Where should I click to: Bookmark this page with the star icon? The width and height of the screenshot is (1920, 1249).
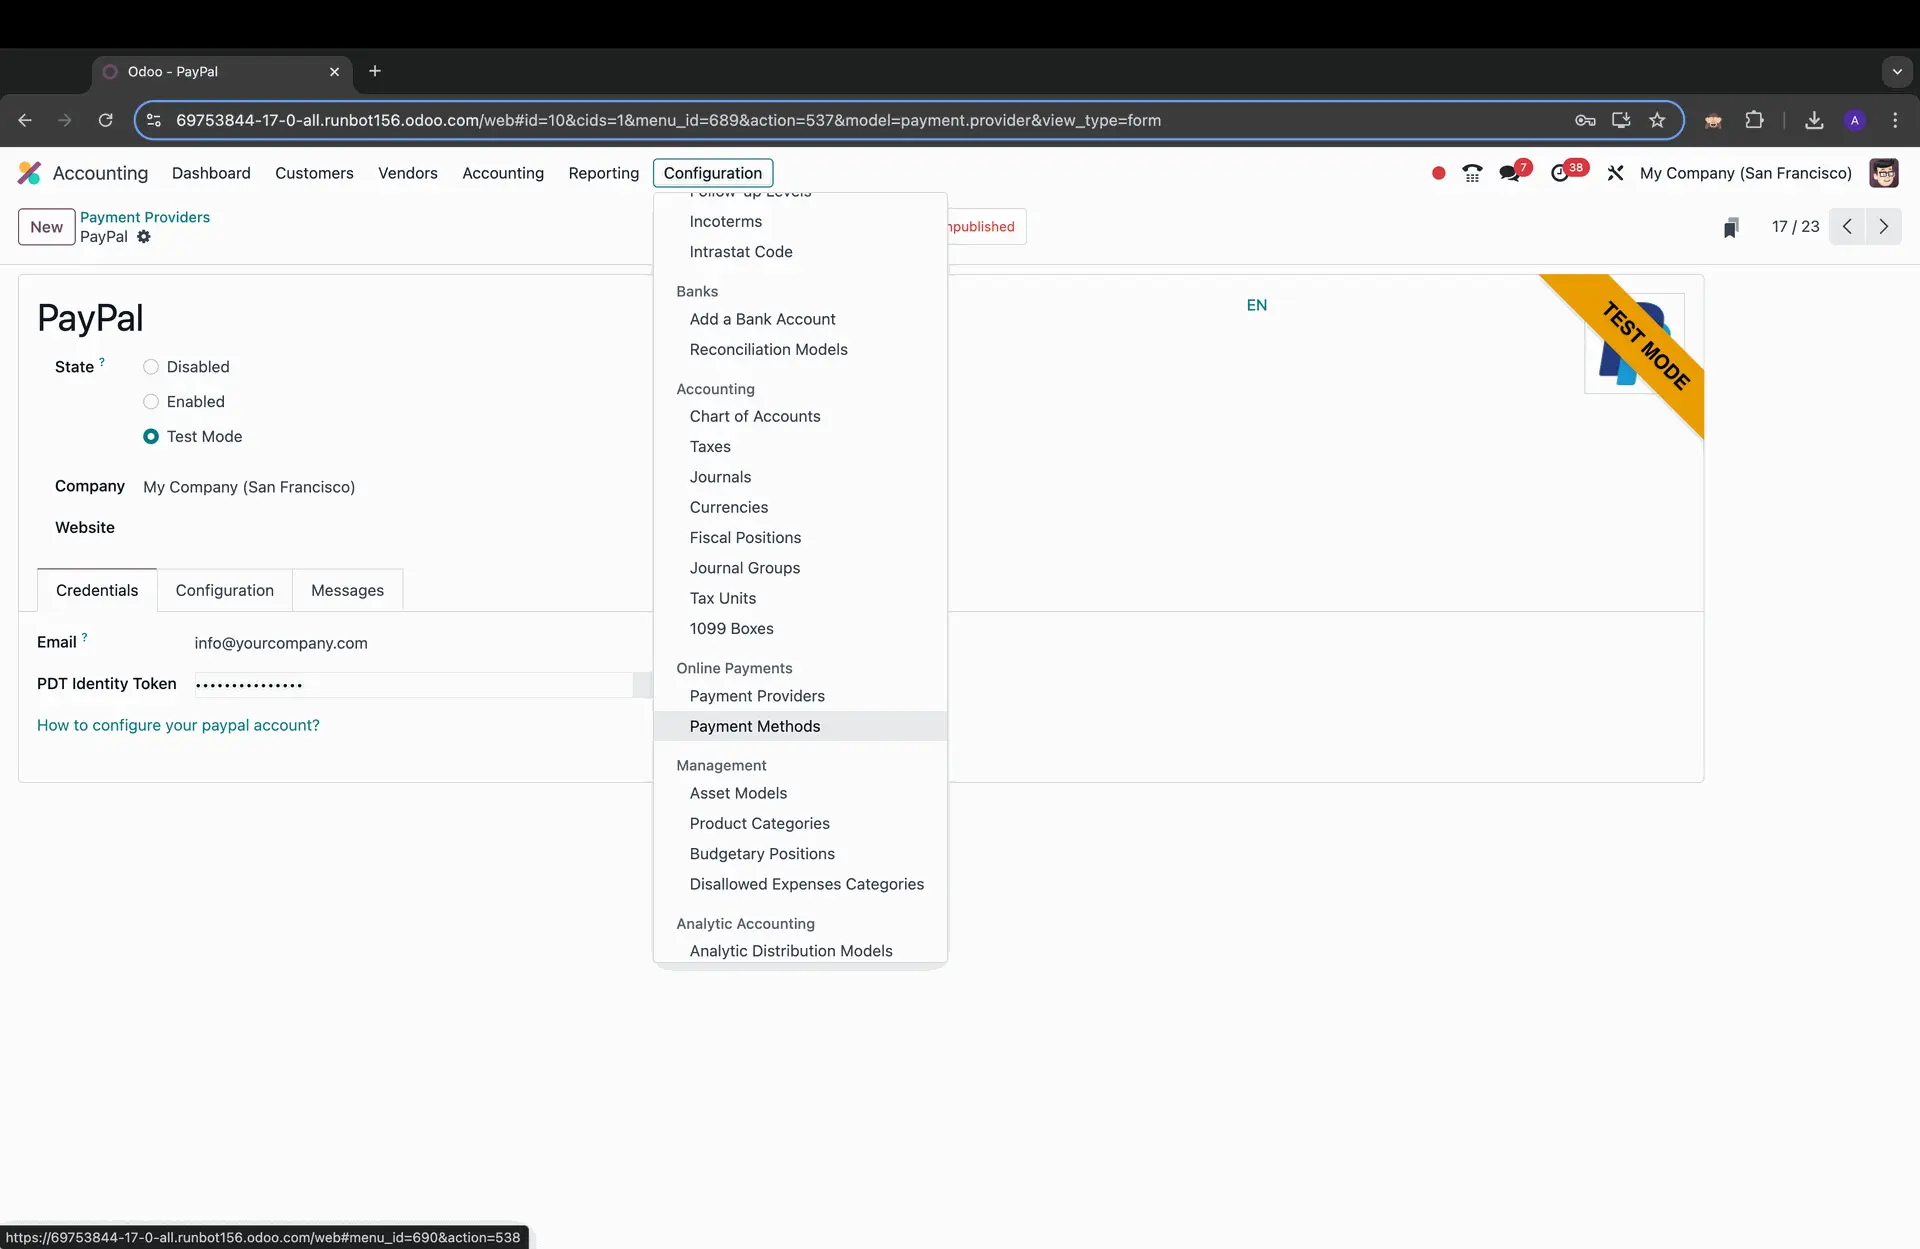(1657, 120)
